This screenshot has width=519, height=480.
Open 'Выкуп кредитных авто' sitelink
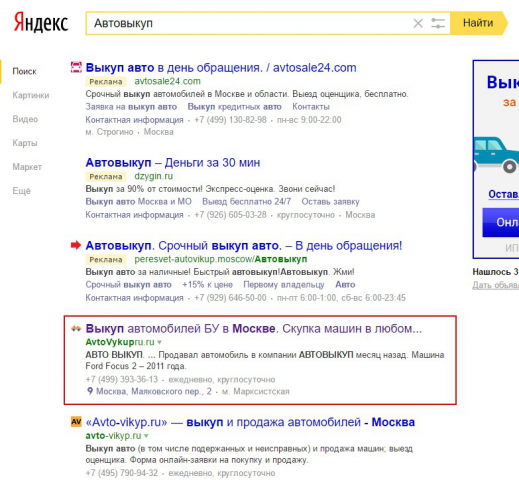pyautogui.click(x=234, y=107)
